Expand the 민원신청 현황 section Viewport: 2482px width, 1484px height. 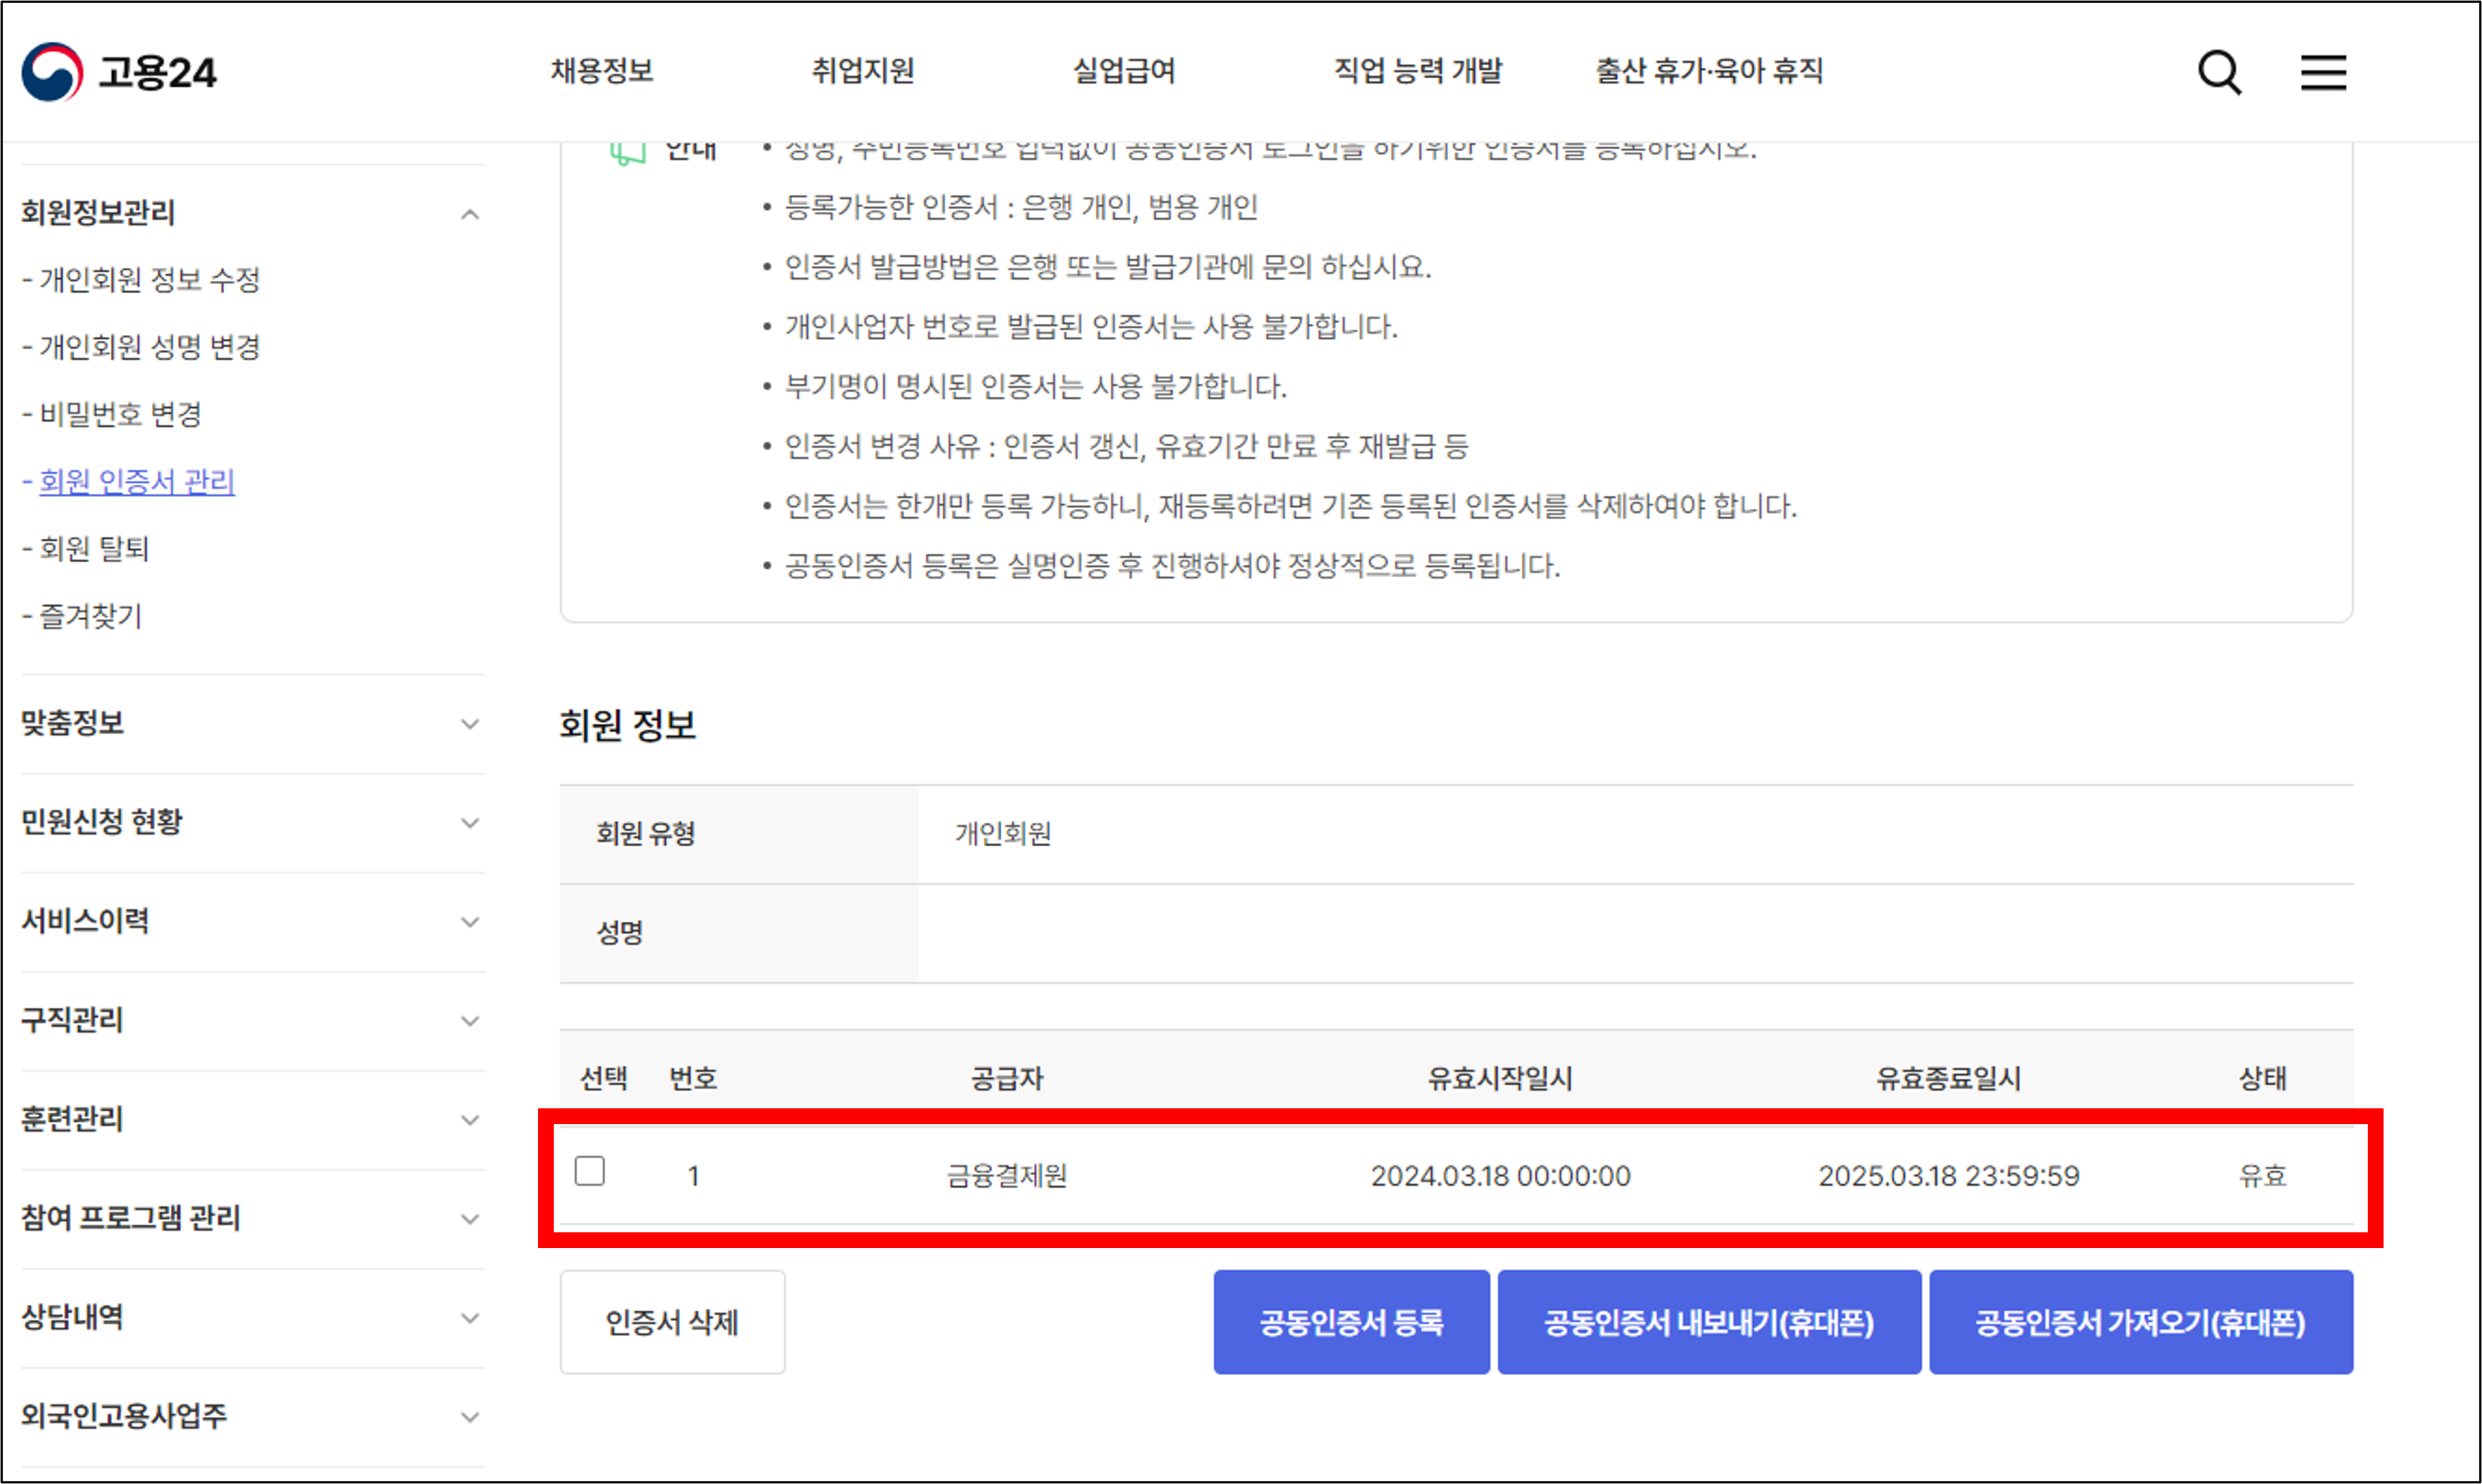click(470, 823)
